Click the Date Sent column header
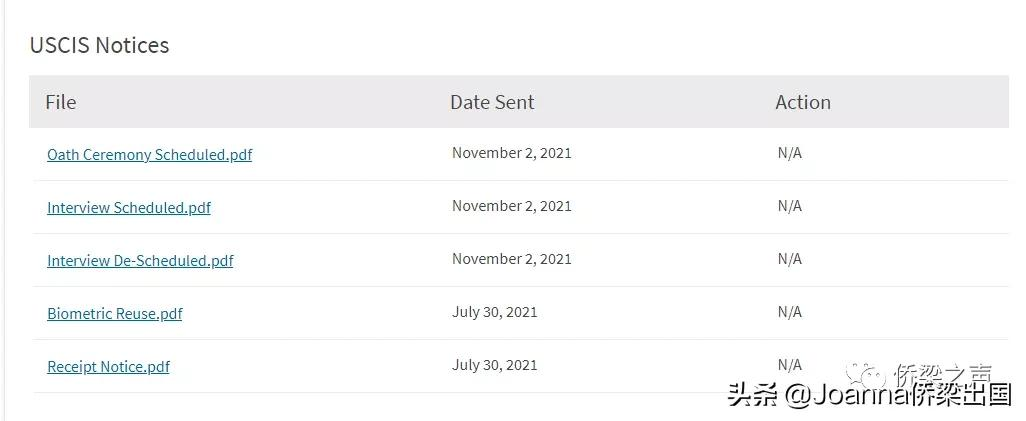 tap(492, 102)
